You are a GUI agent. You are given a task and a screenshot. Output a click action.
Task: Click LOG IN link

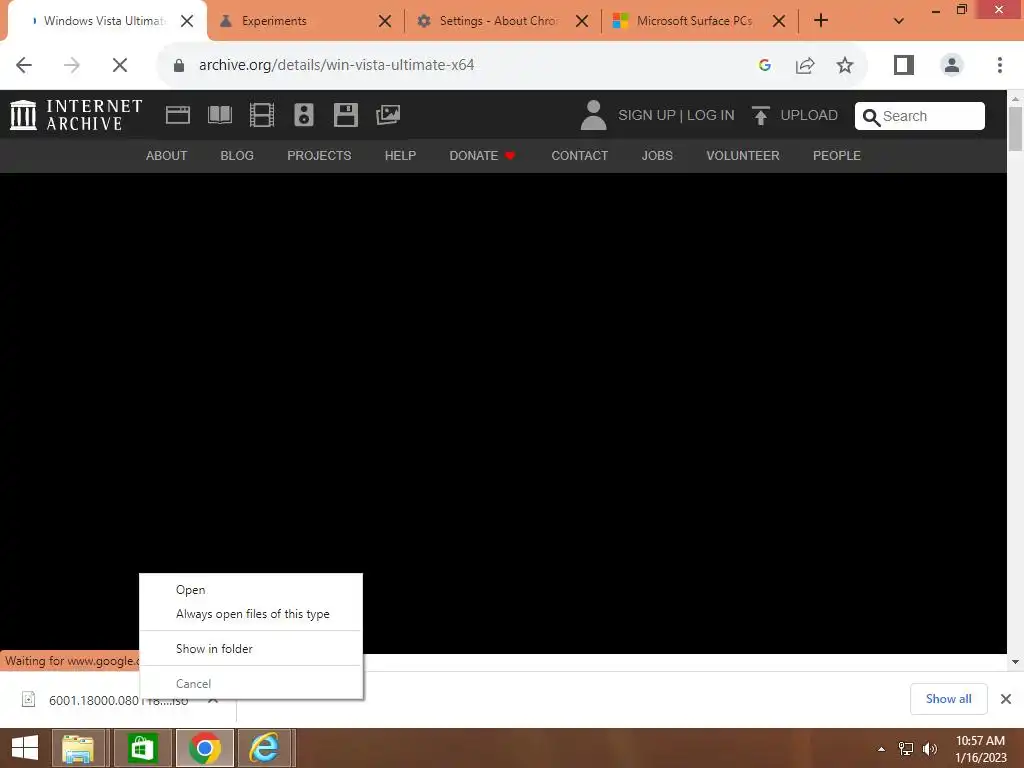[x=711, y=116]
